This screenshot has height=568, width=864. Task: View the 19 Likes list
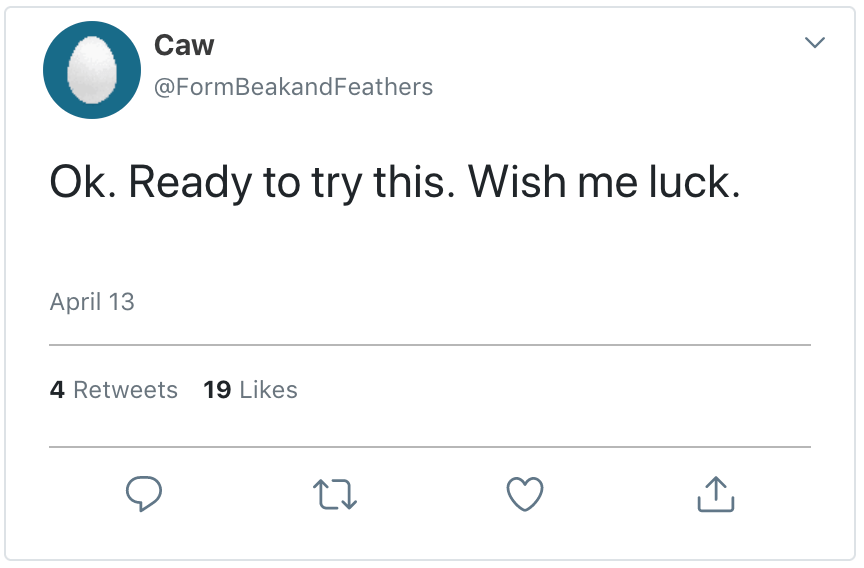(x=250, y=390)
